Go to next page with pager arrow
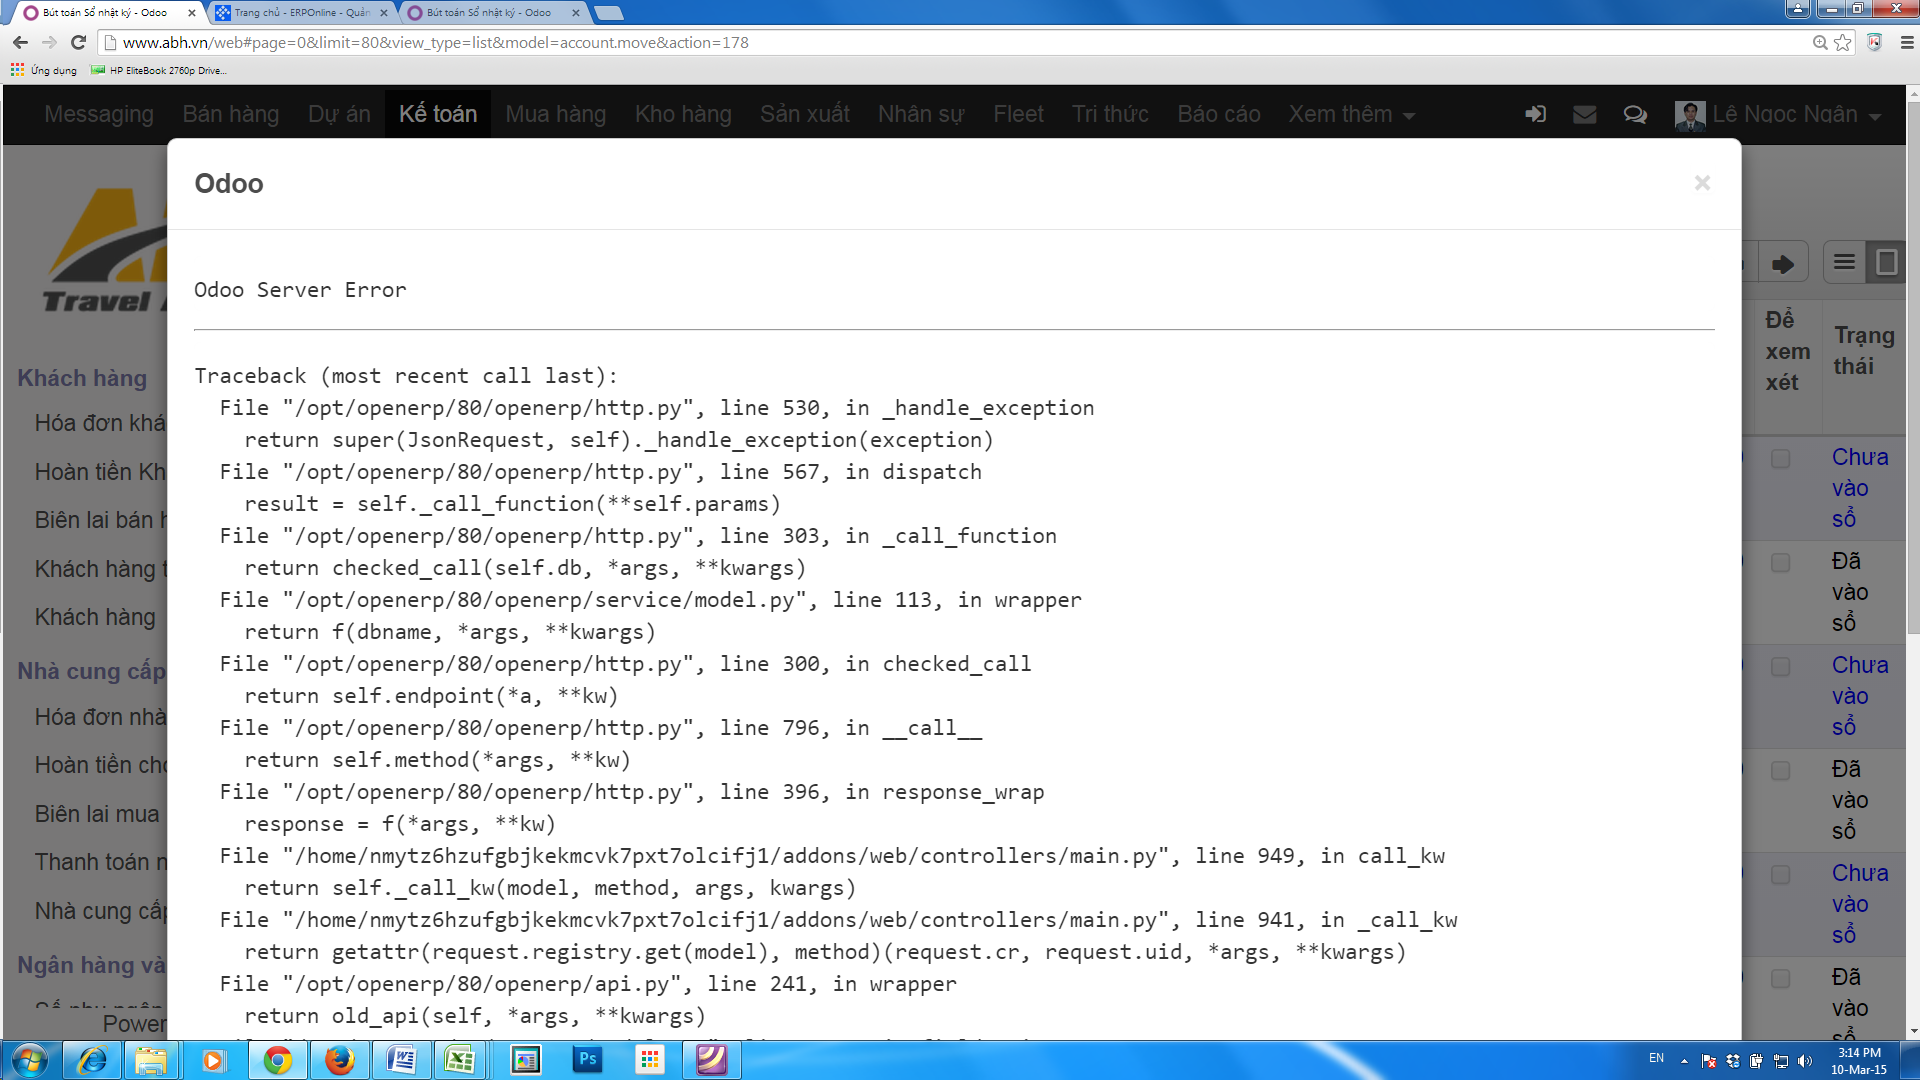The width and height of the screenshot is (1920, 1080). [x=1783, y=264]
